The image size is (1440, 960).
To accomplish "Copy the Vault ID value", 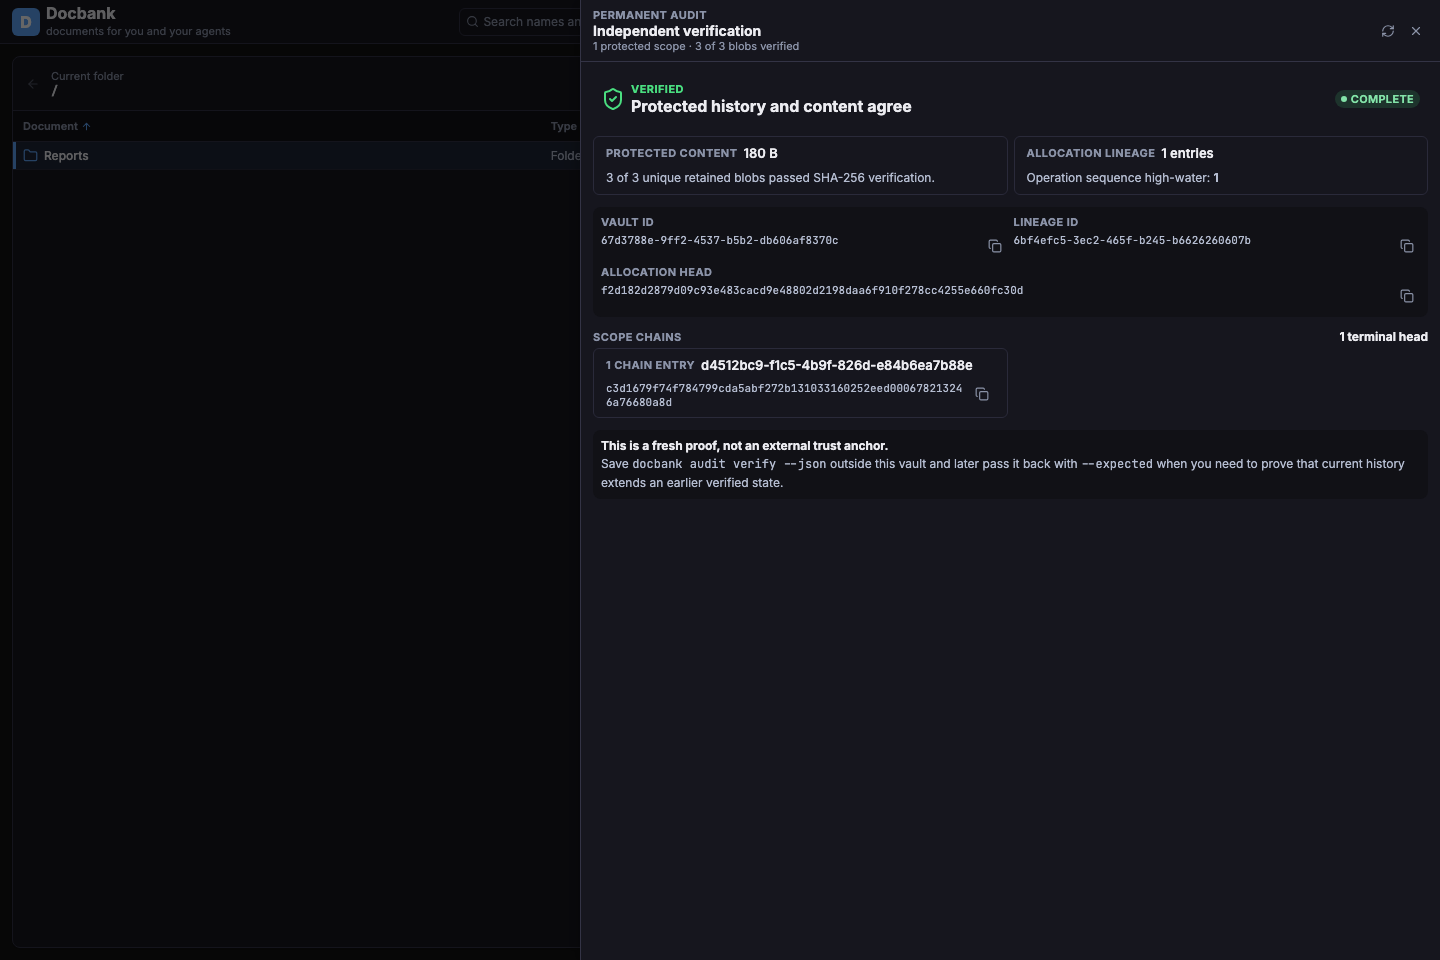I will [x=995, y=246].
